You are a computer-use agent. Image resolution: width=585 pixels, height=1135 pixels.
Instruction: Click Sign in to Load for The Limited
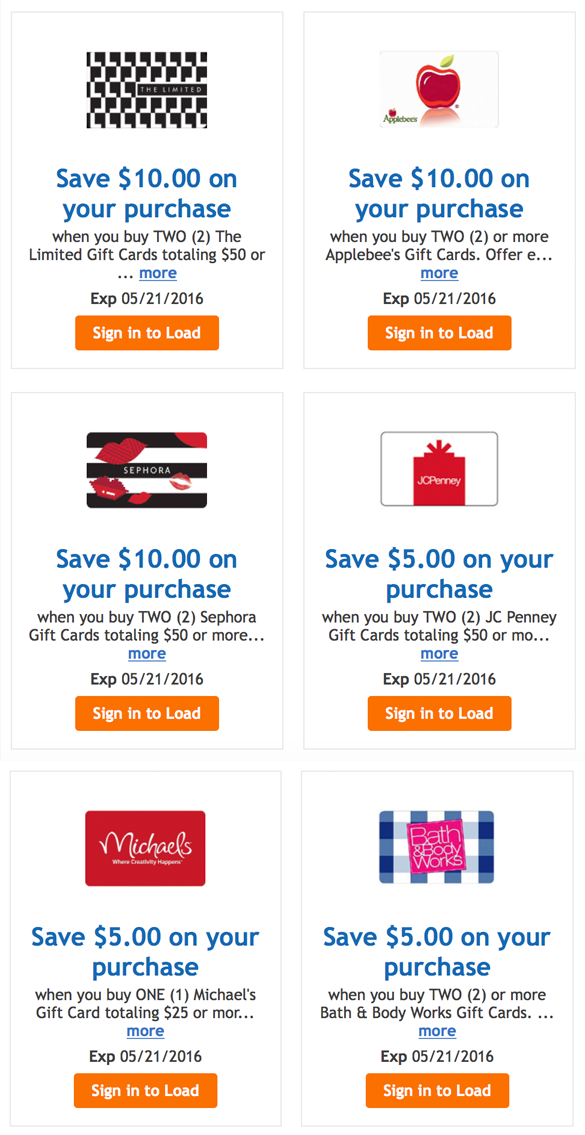pyautogui.click(x=146, y=333)
